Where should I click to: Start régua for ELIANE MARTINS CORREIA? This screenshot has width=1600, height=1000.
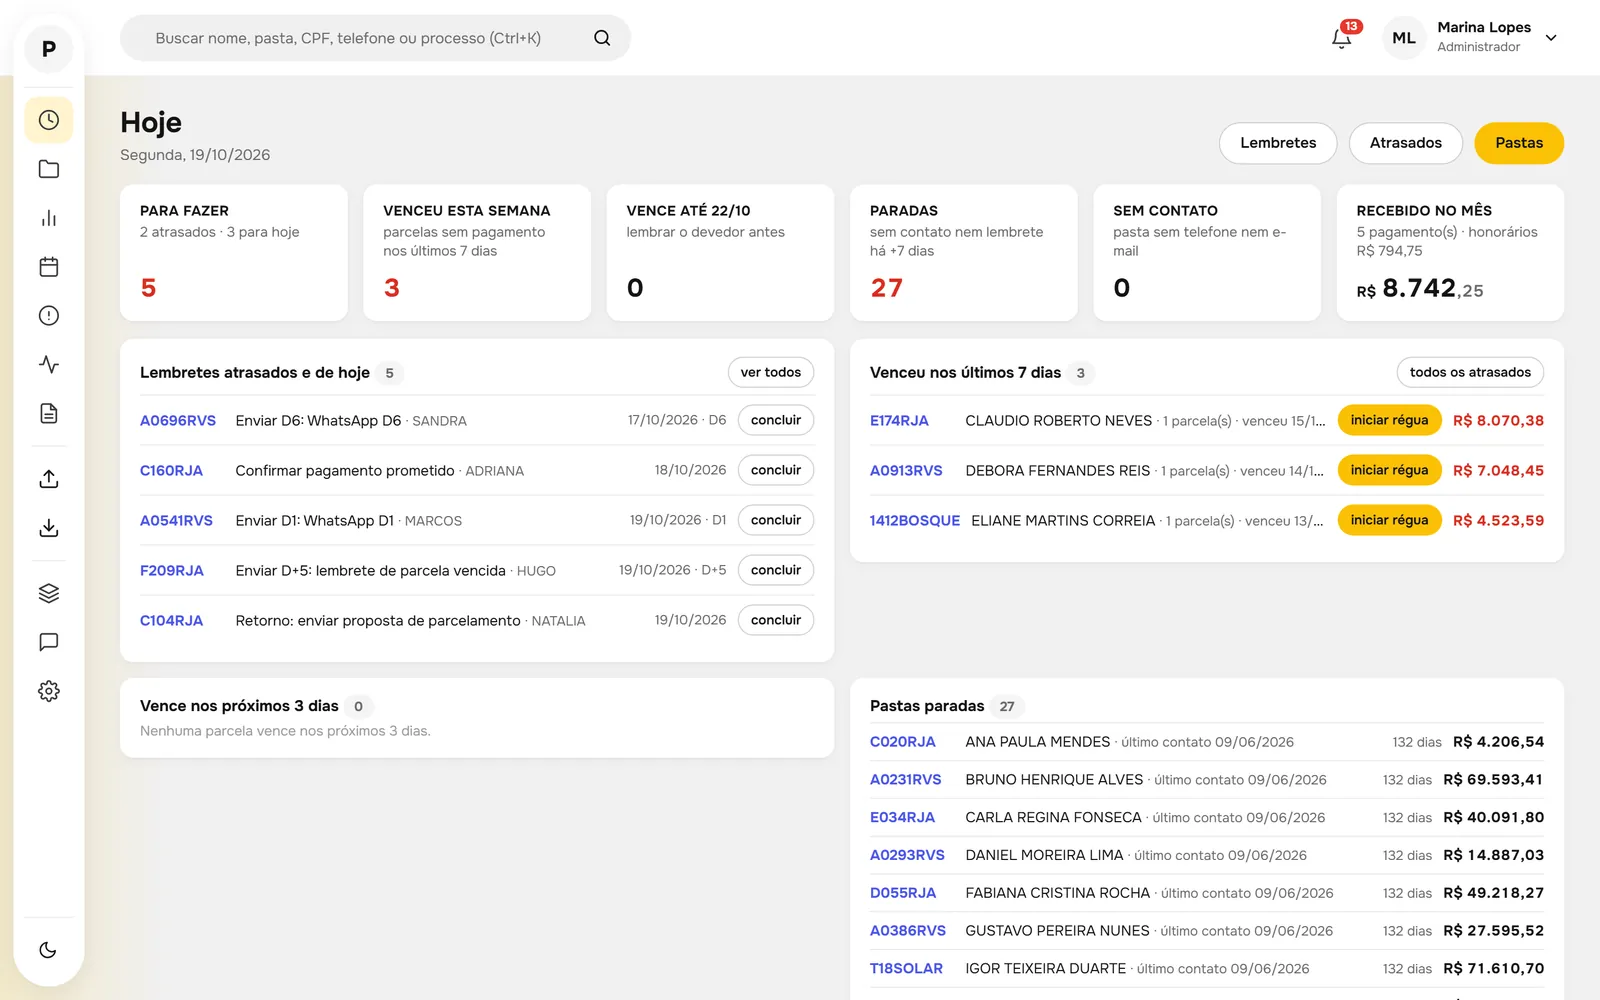1389,520
